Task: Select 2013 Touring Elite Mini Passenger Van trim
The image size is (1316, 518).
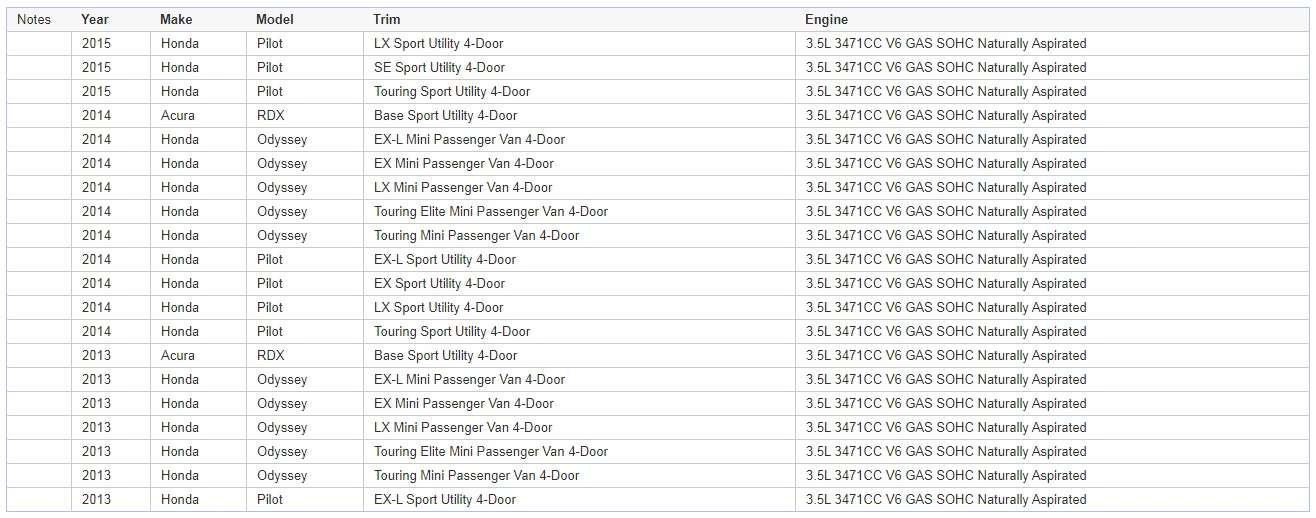Action: point(490,452)
